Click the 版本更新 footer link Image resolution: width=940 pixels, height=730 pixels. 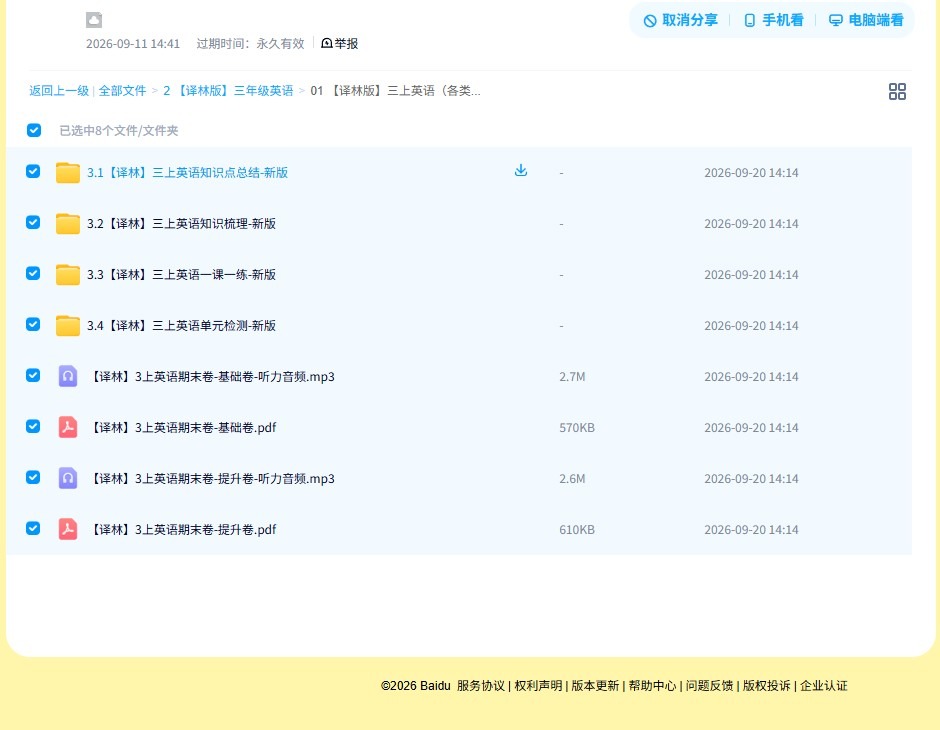[595, 686]
